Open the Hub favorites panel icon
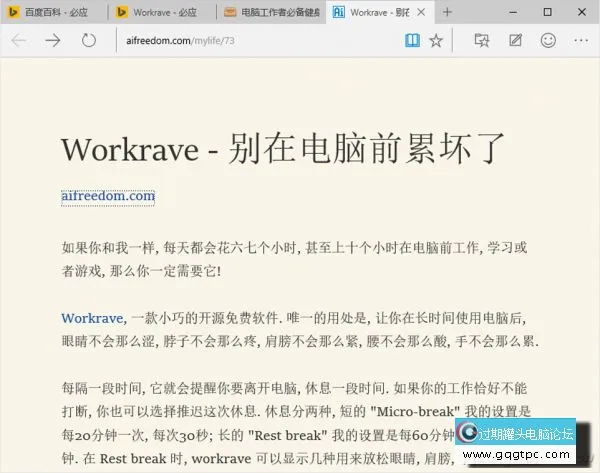Viewport: 600px width, 473px height. tap(482, 40)
